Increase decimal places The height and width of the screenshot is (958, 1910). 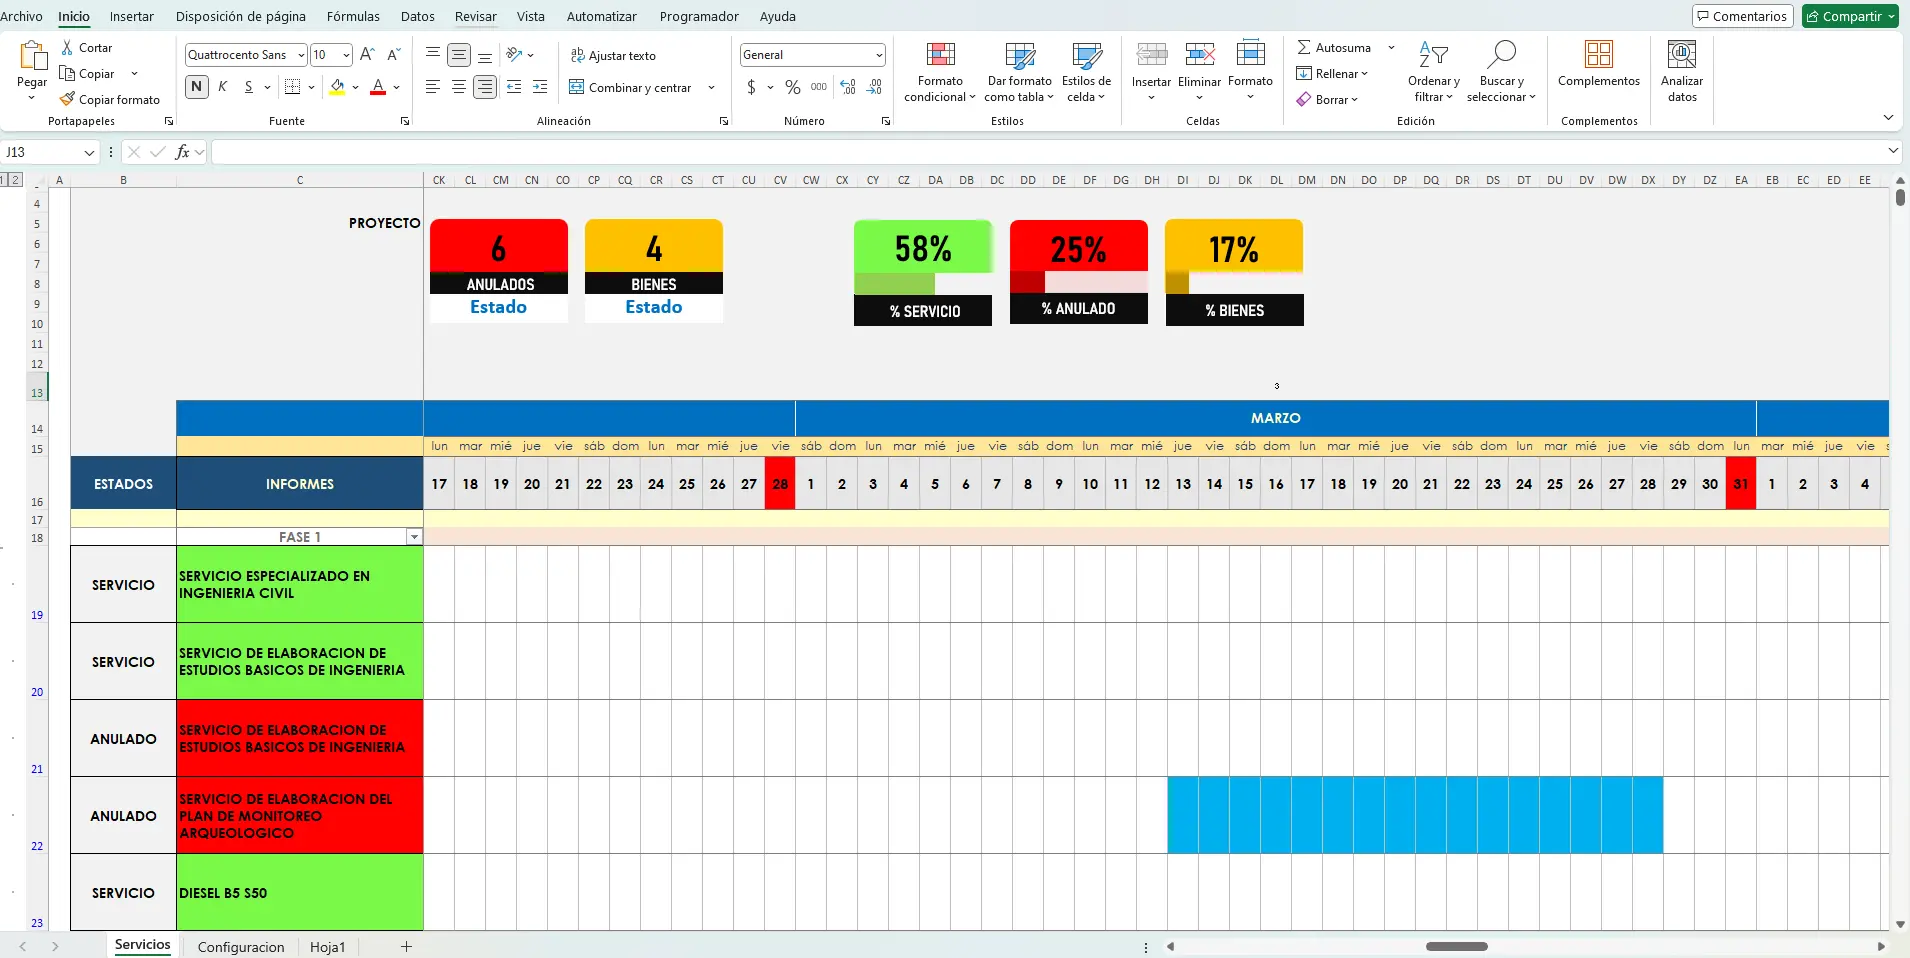pyautogui.click(x=848, y=87)
